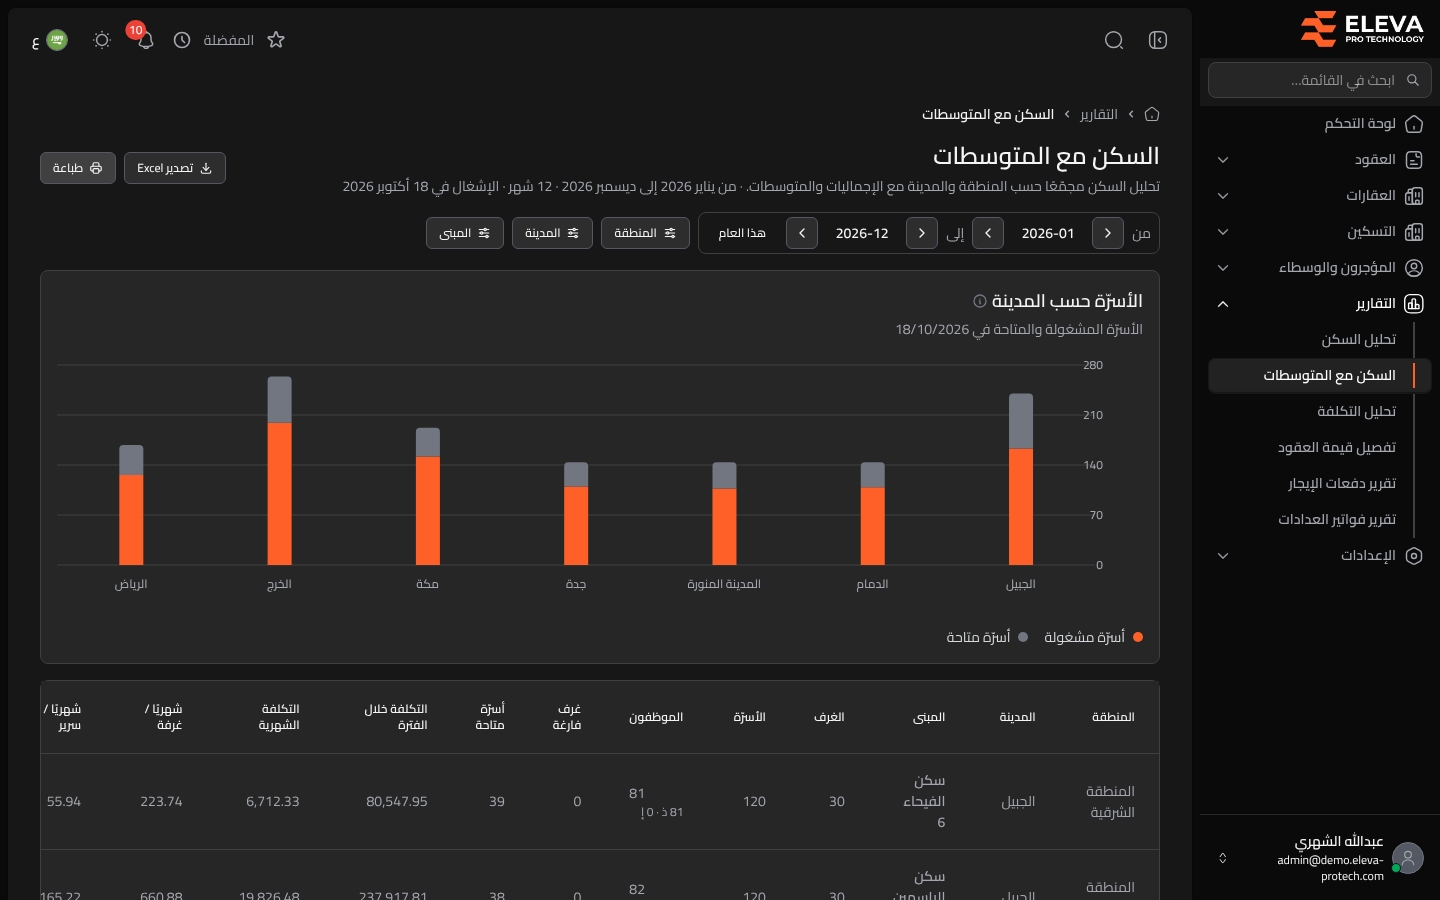Click the right-pointing chevron next to من
Viewport: 1440px width, 900px height.
click(1108, 233)
